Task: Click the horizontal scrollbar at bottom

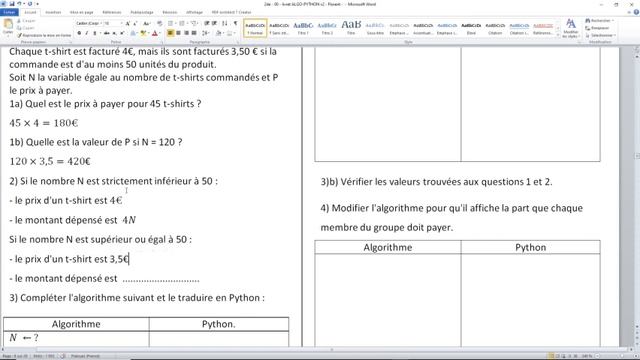Action: tap(318, 349)
